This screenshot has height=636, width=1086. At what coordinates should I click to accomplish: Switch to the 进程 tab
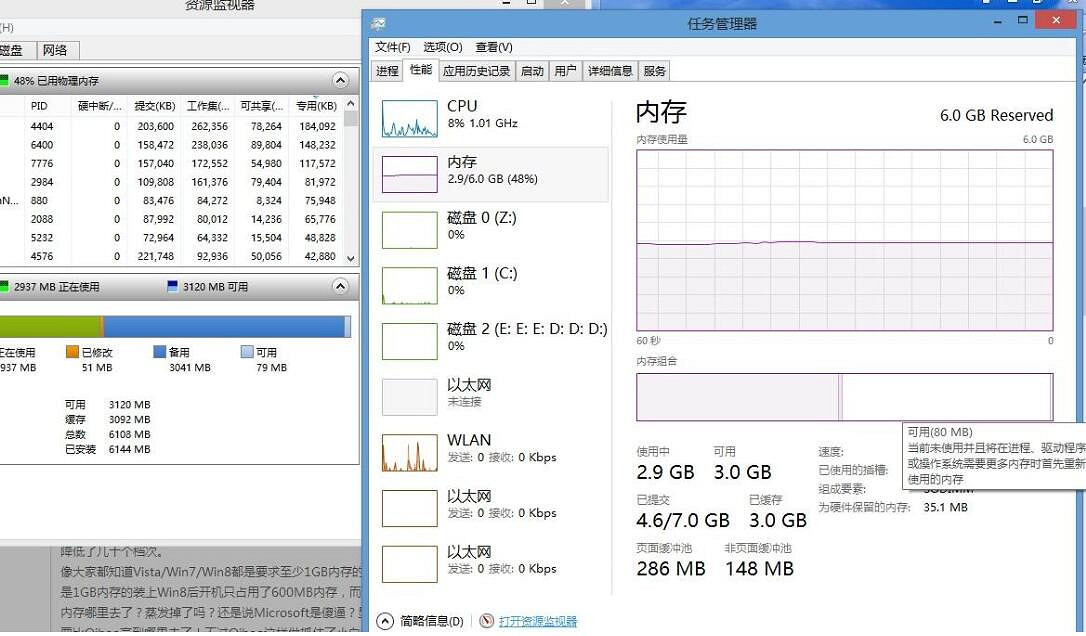coord(387,71)
